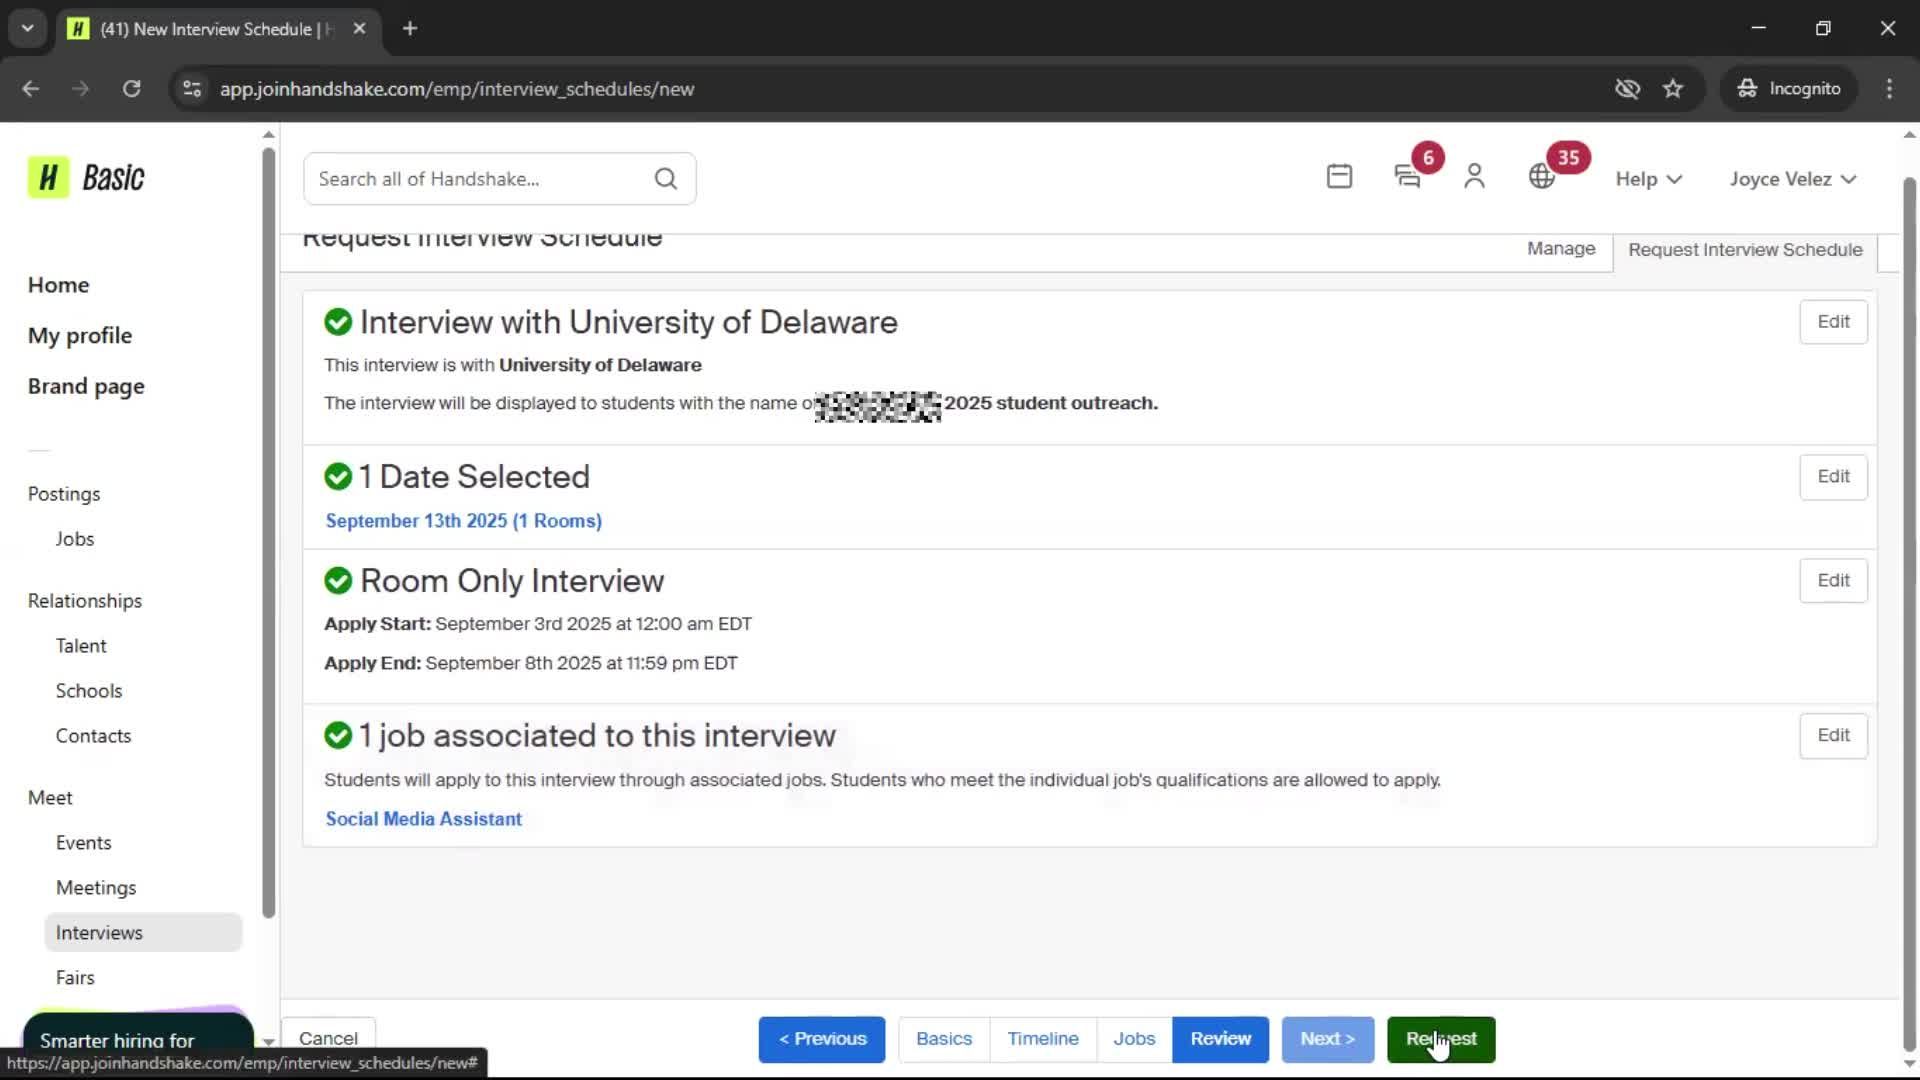Edit the 1 Date Selected section

click(1833, 477)
